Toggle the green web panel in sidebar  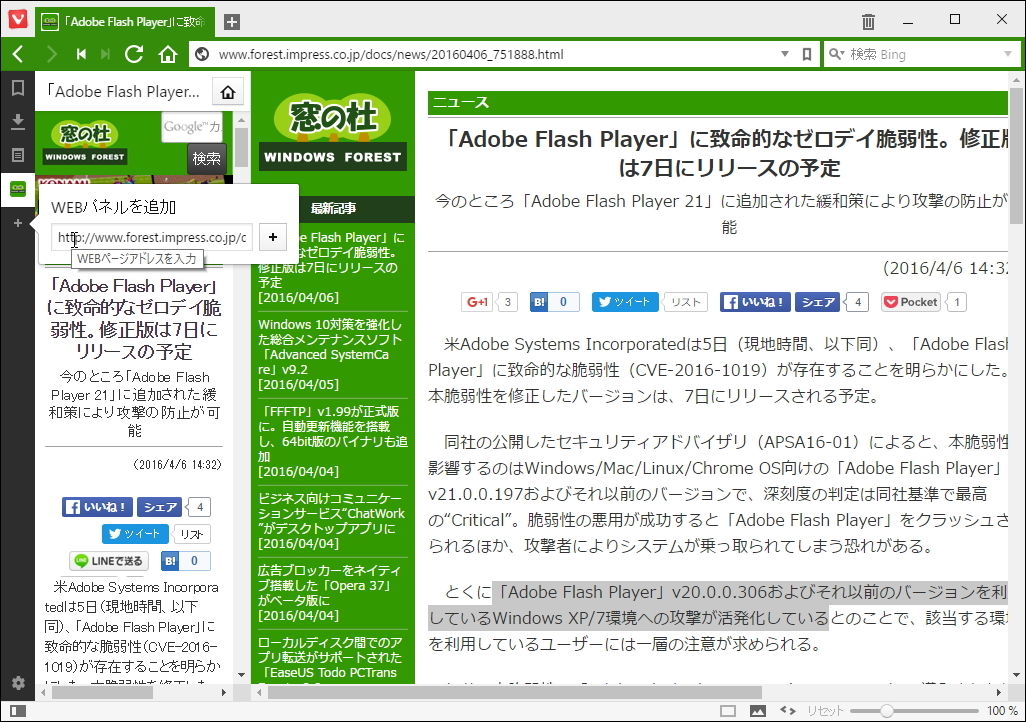(15, 188)
